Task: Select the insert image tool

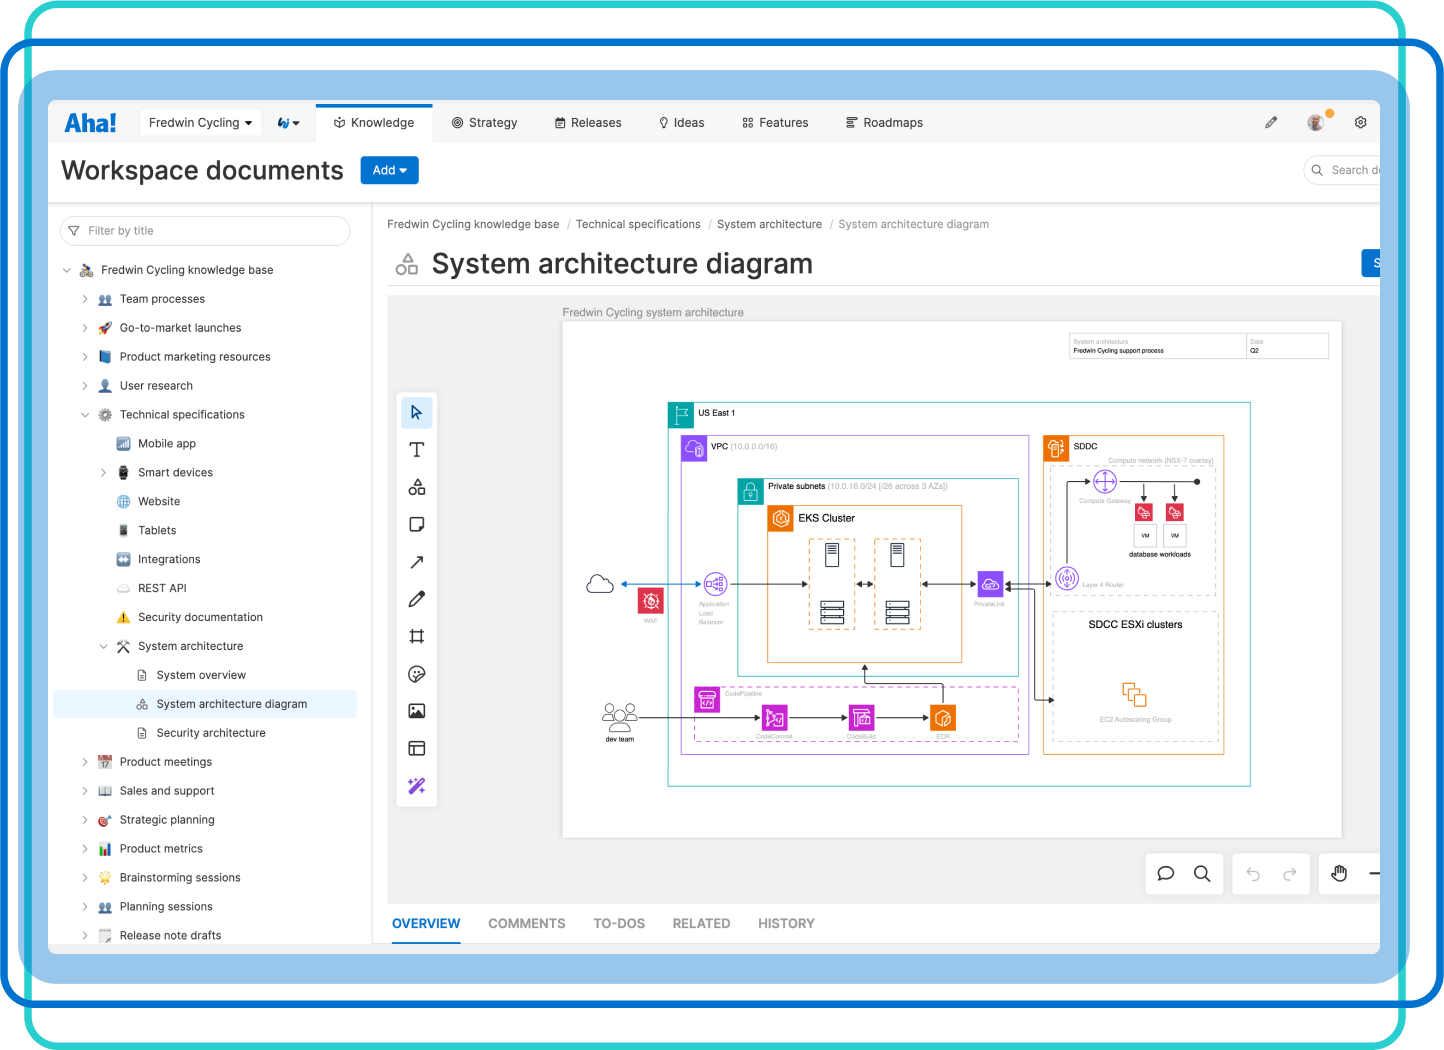Action: pos(417,711)
